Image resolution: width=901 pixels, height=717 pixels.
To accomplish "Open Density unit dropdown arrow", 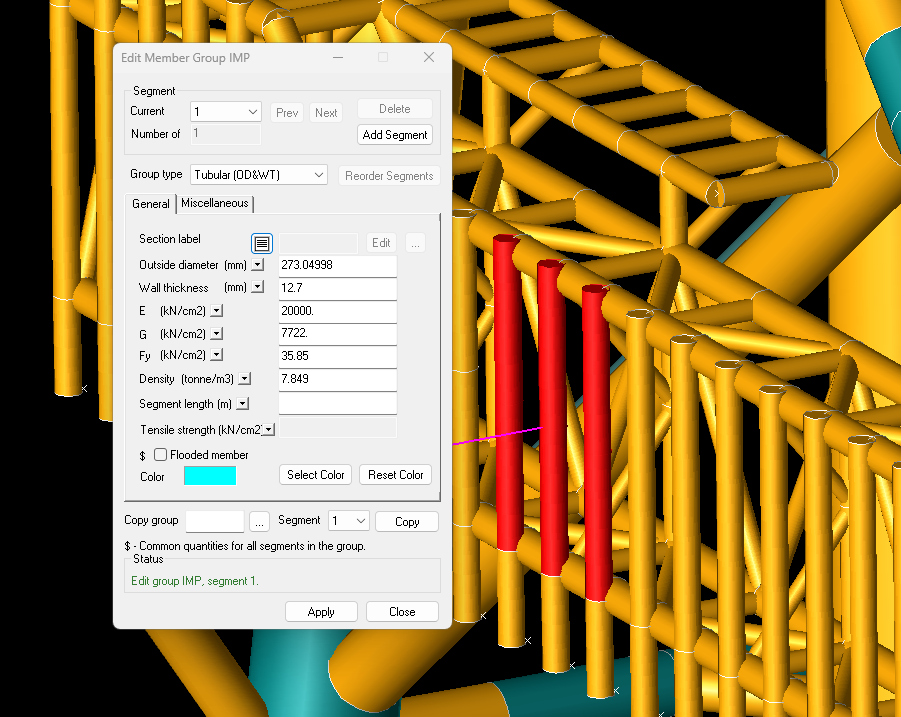I will pos(245,379).
